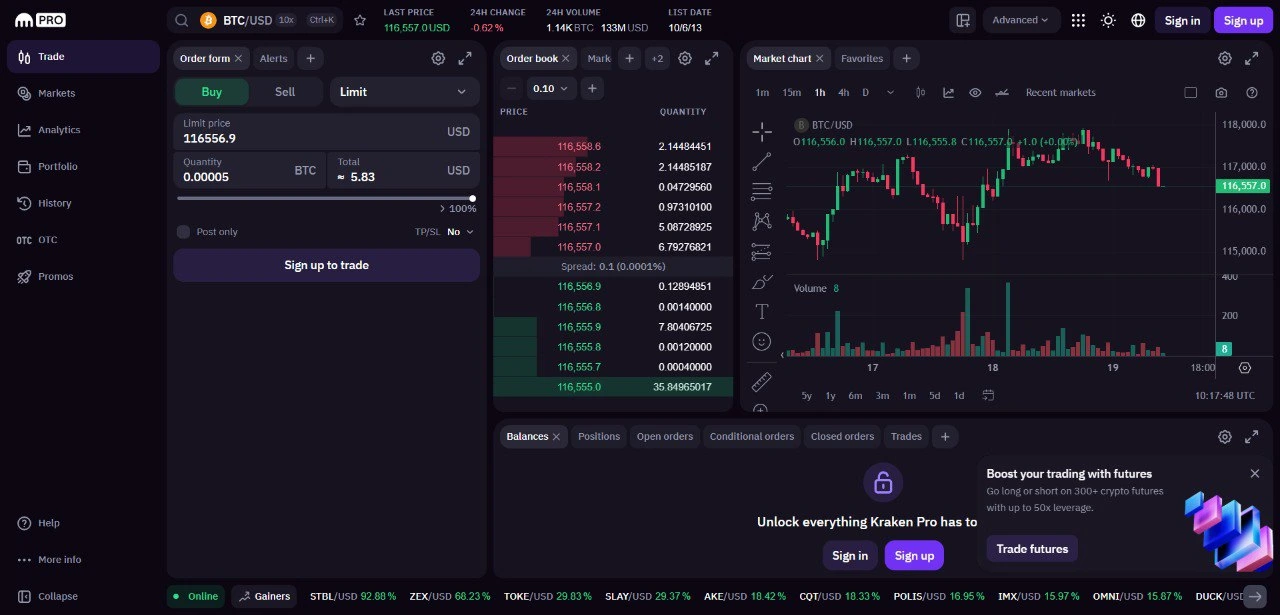Screen dimensions: 1280x615
Task: Switch to the Open orders tab
Action: [x=664, y=437]
